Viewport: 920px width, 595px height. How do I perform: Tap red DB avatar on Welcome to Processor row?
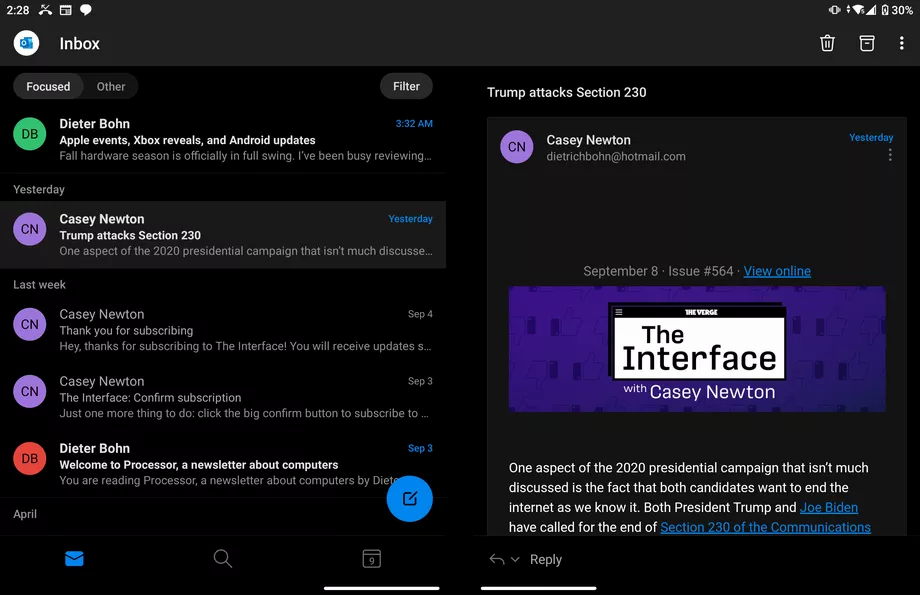click(29, 458)
